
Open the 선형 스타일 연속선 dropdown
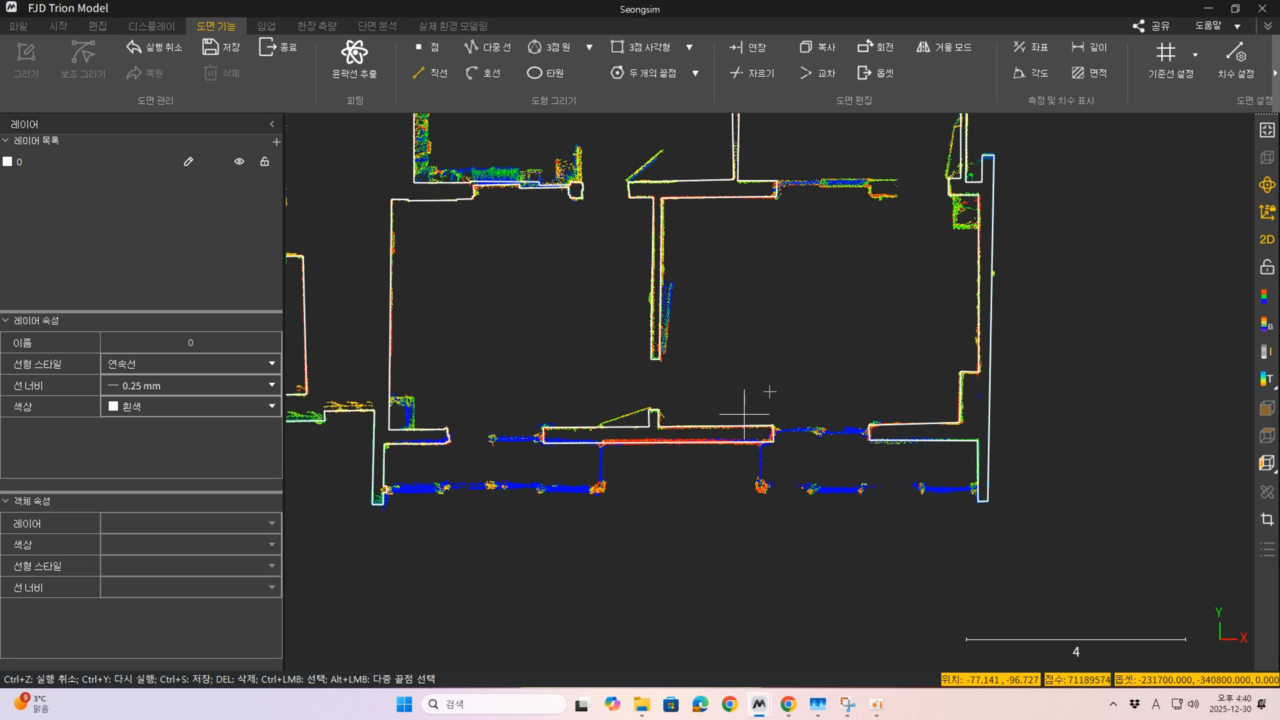(x=191, y=364)
